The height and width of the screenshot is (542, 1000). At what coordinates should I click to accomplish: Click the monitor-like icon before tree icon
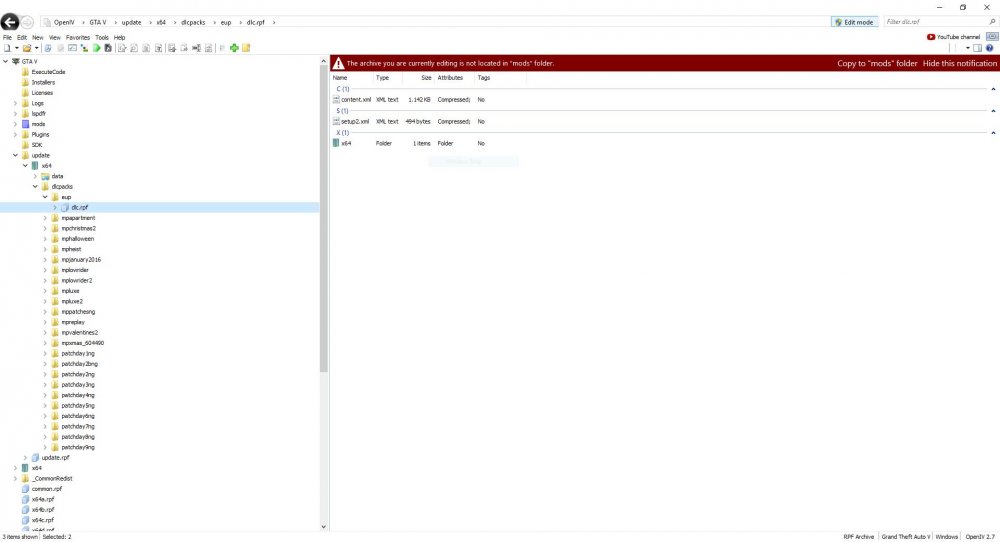[x=72, y=48]
